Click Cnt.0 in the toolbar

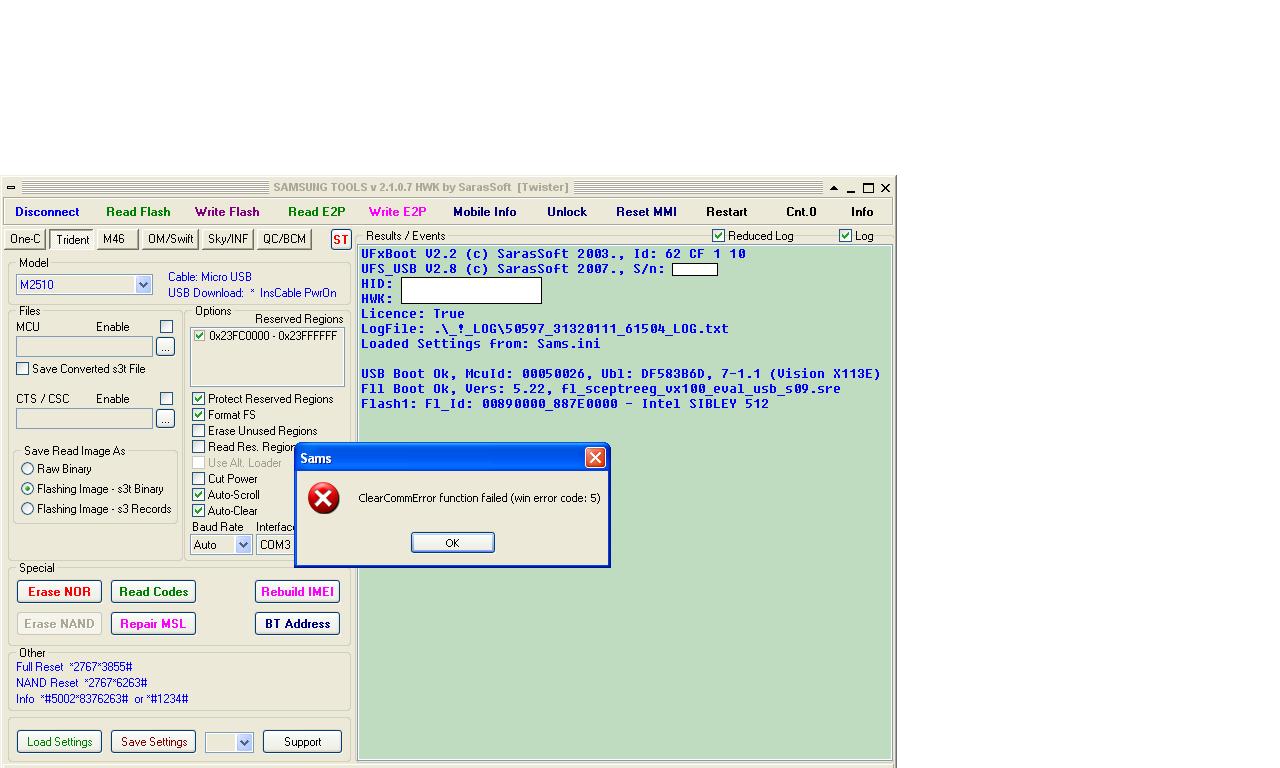click(801, 212)
